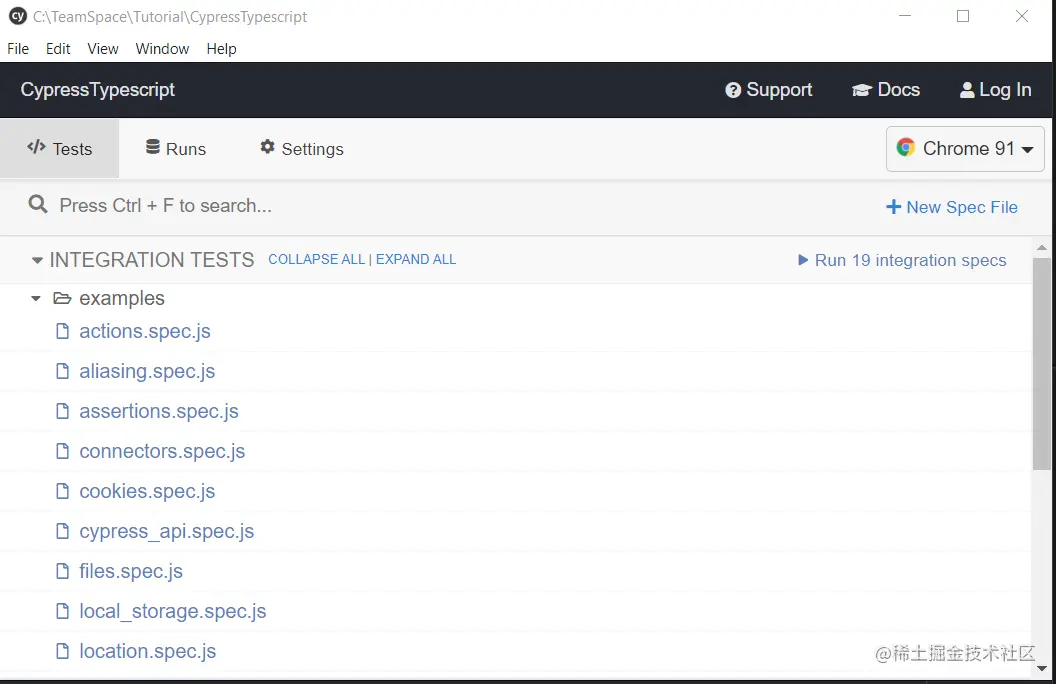Image resolution: width=1056 pixels, height=684 pixels.
Task: Minimize the Cypress window
Action: [905, 16]
